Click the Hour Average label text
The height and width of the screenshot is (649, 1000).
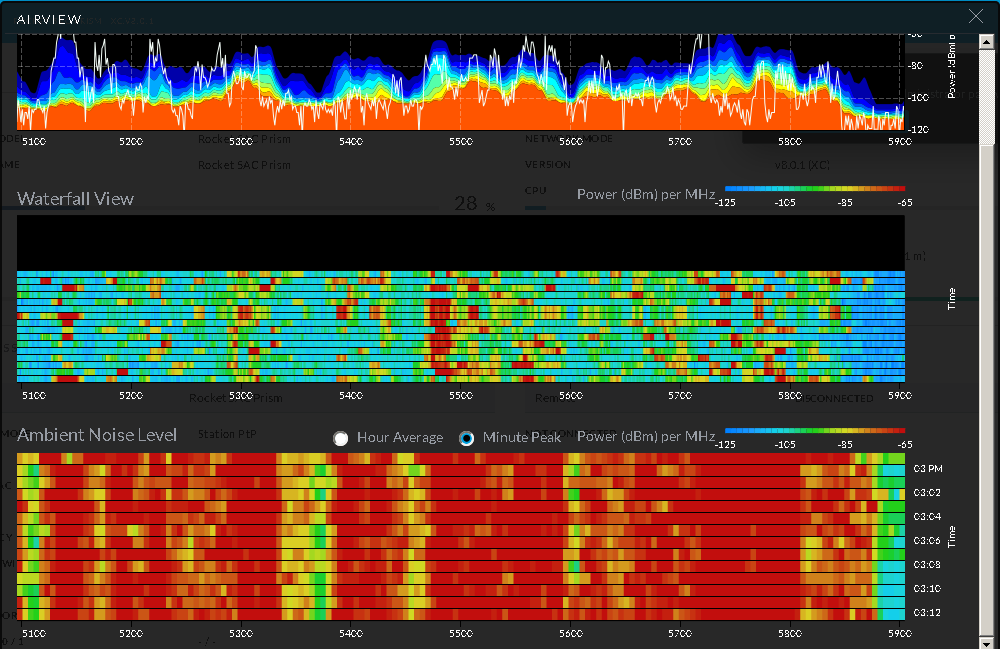click(x=400, y=437)
